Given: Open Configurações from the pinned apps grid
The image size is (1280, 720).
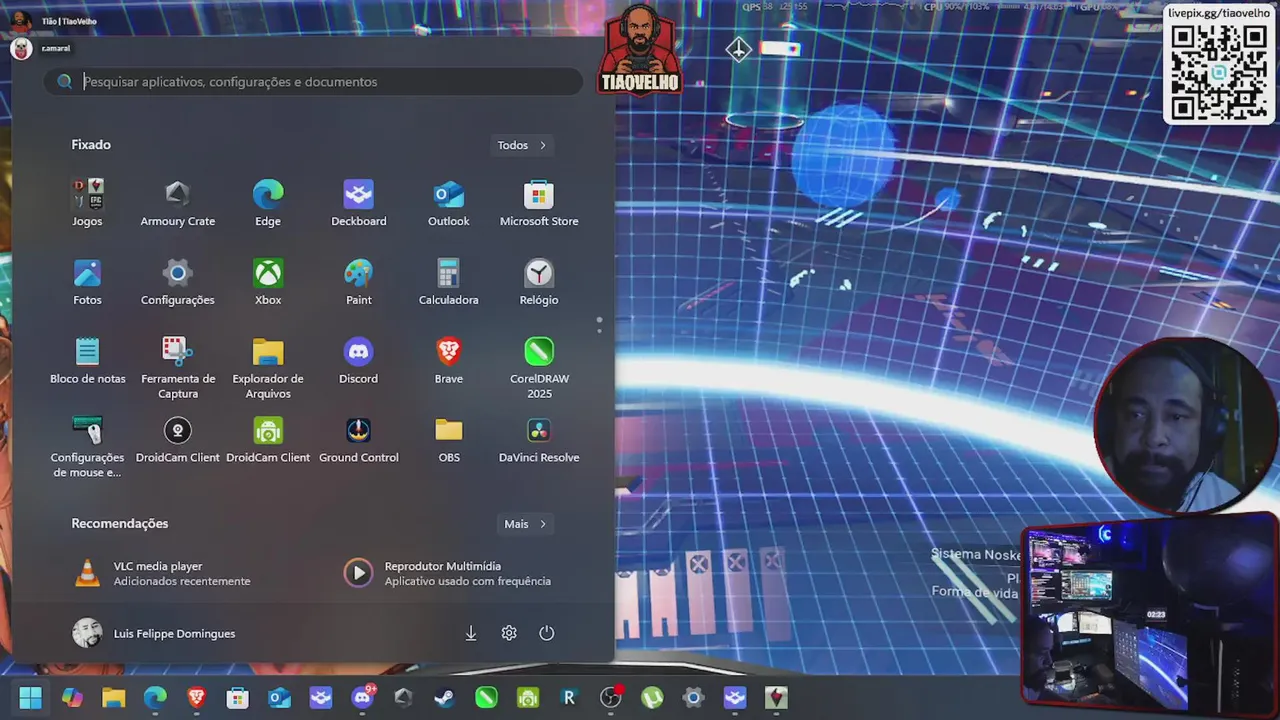Looking at the screenshot, I should pyautogui.click(x=178, y=282).
